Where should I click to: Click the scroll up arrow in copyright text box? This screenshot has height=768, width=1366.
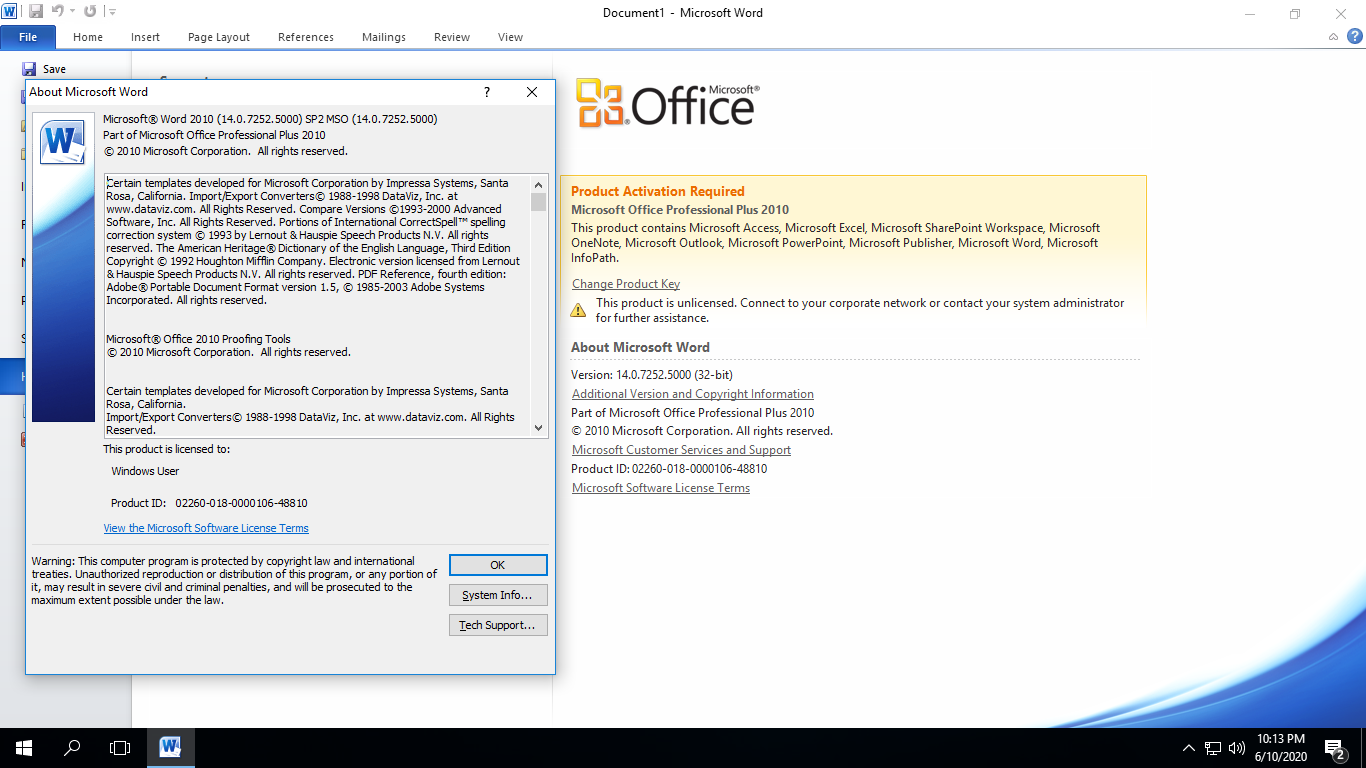click(x=539, y=184)
